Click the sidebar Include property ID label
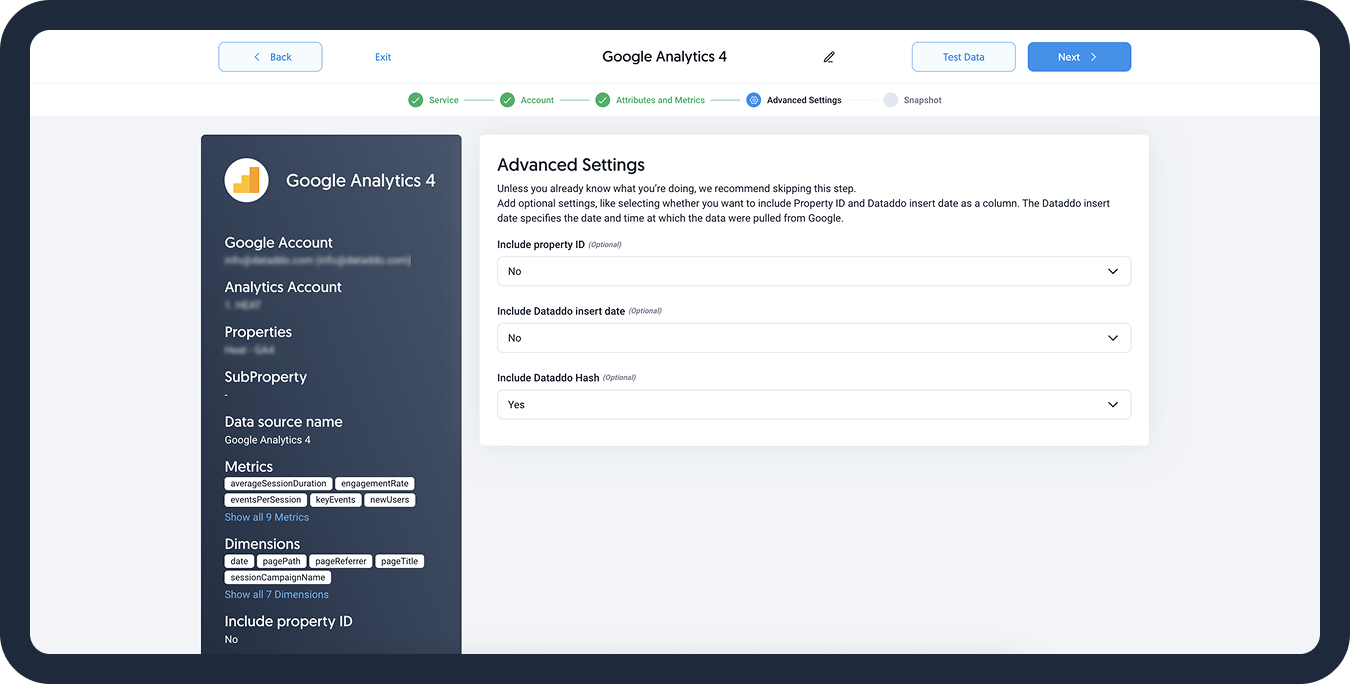 pos(289,621)
